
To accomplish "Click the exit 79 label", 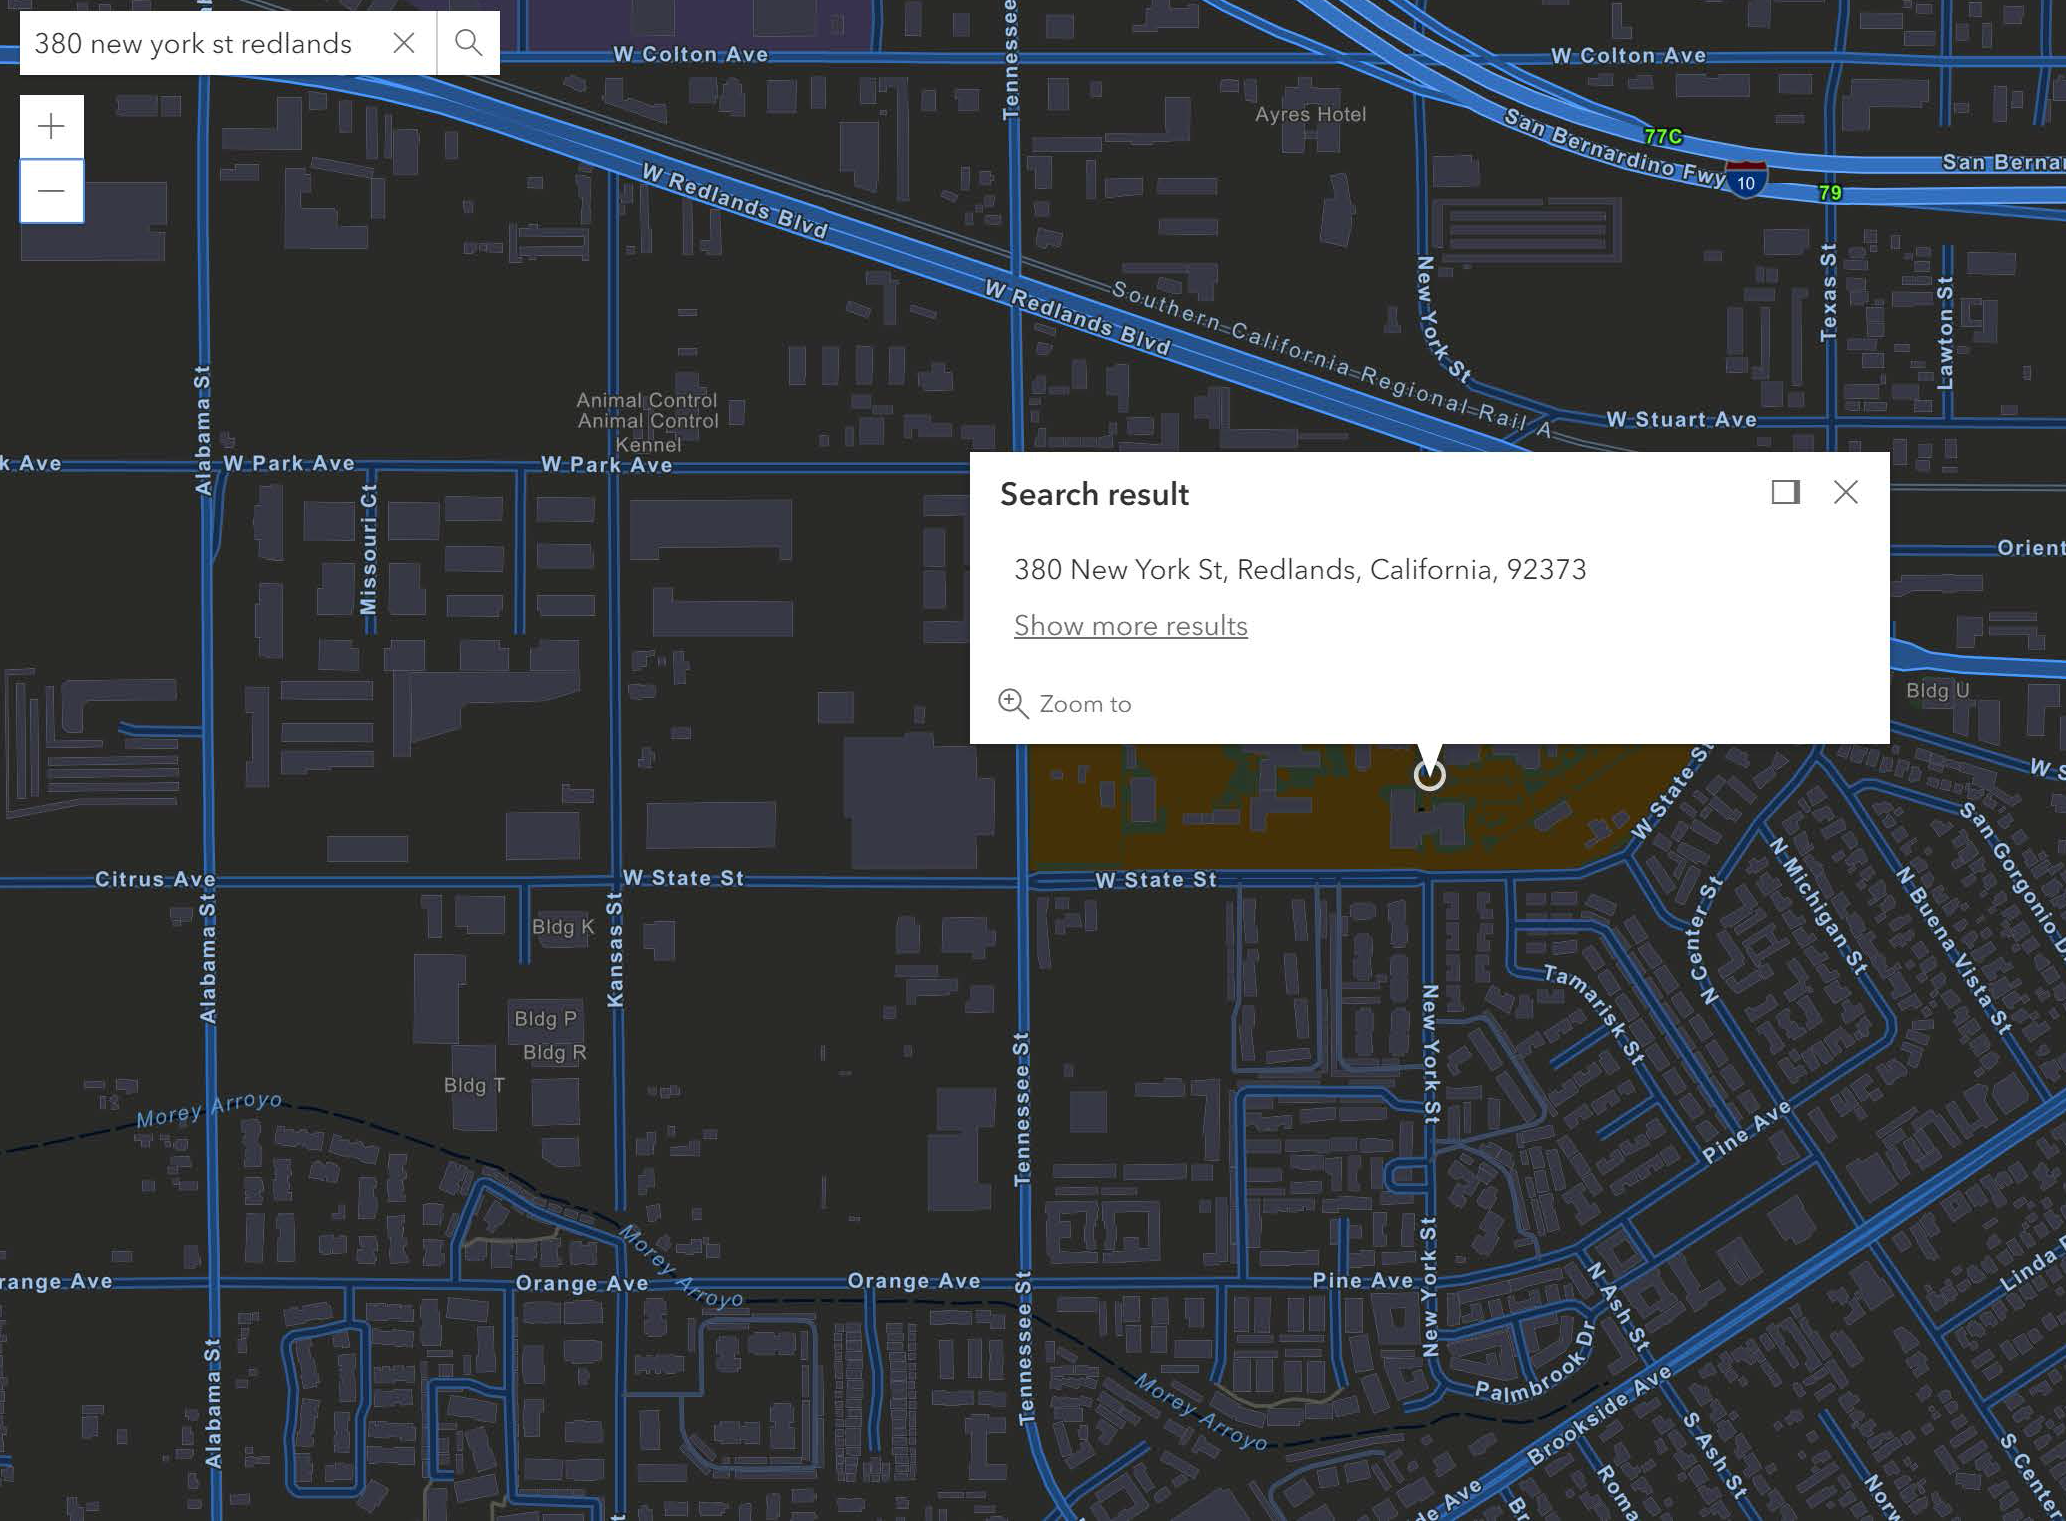I will (1830, 192).
